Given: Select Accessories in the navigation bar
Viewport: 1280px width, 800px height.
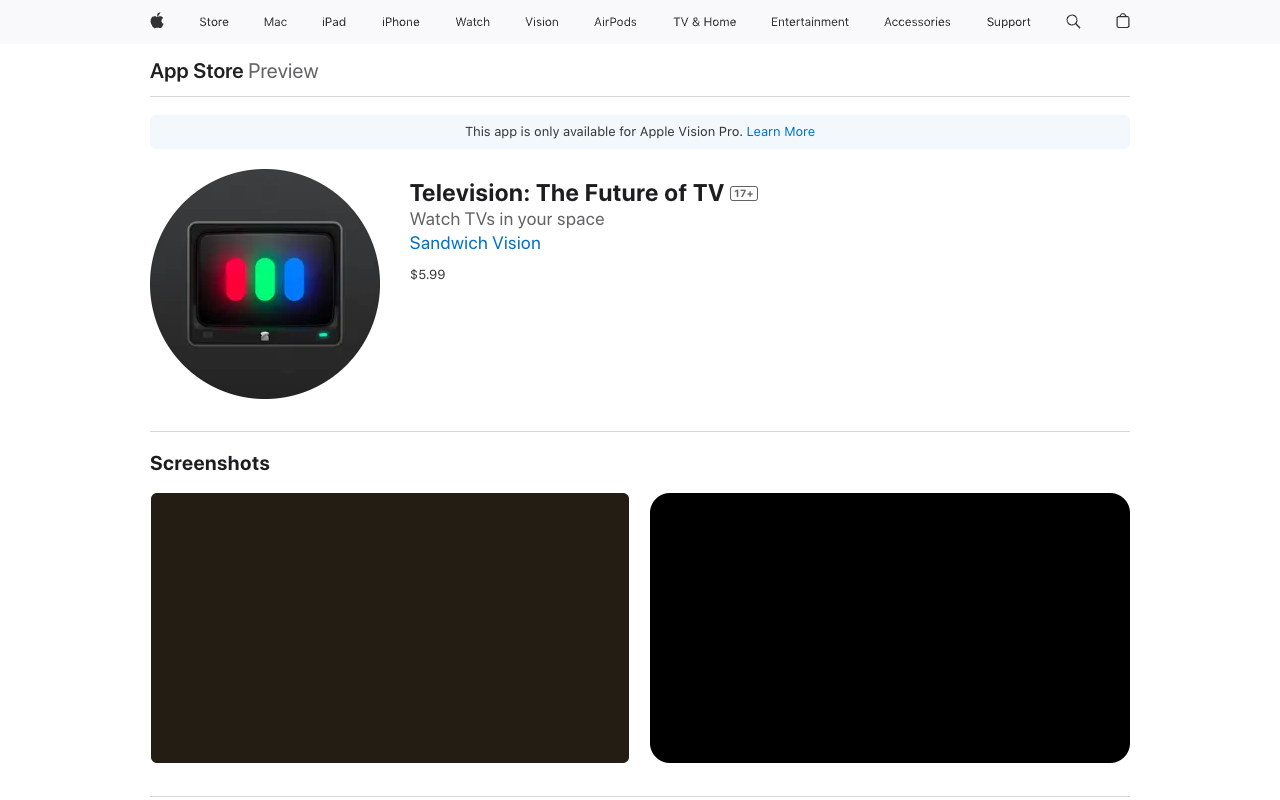Looking at the screenshot, I should tap(917, 22).
